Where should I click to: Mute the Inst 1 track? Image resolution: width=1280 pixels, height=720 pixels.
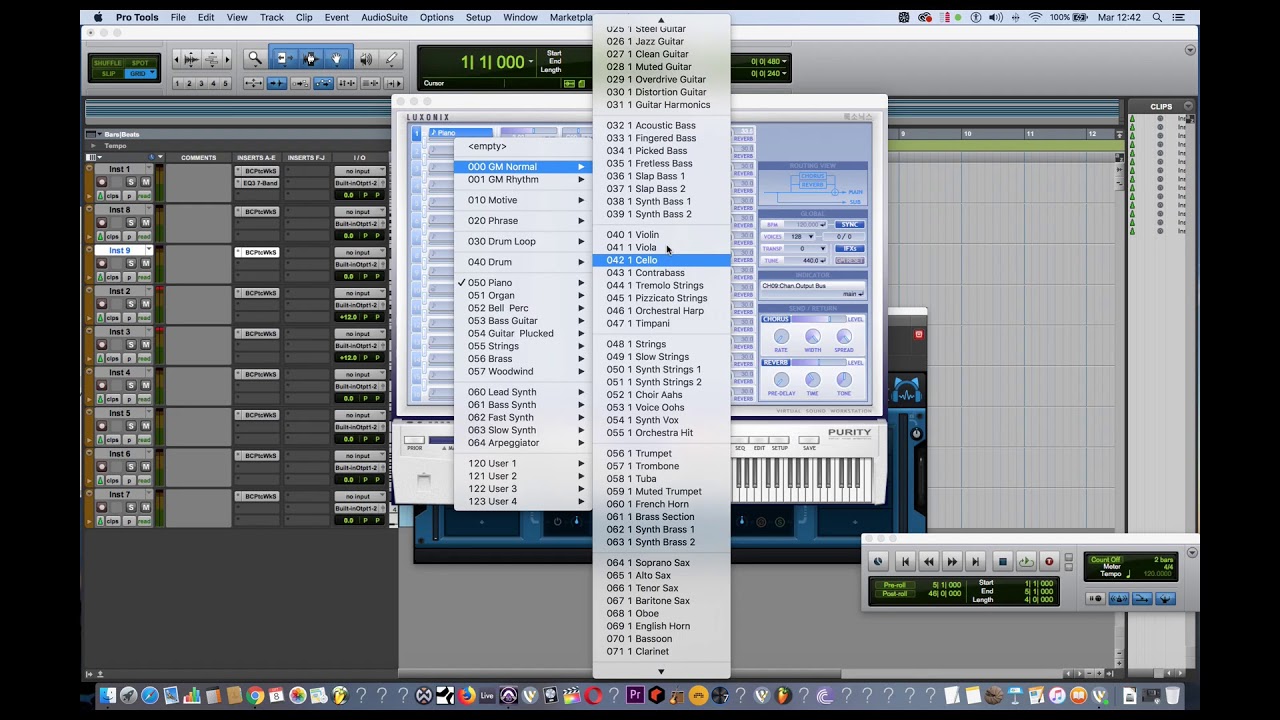coord(146,182)
